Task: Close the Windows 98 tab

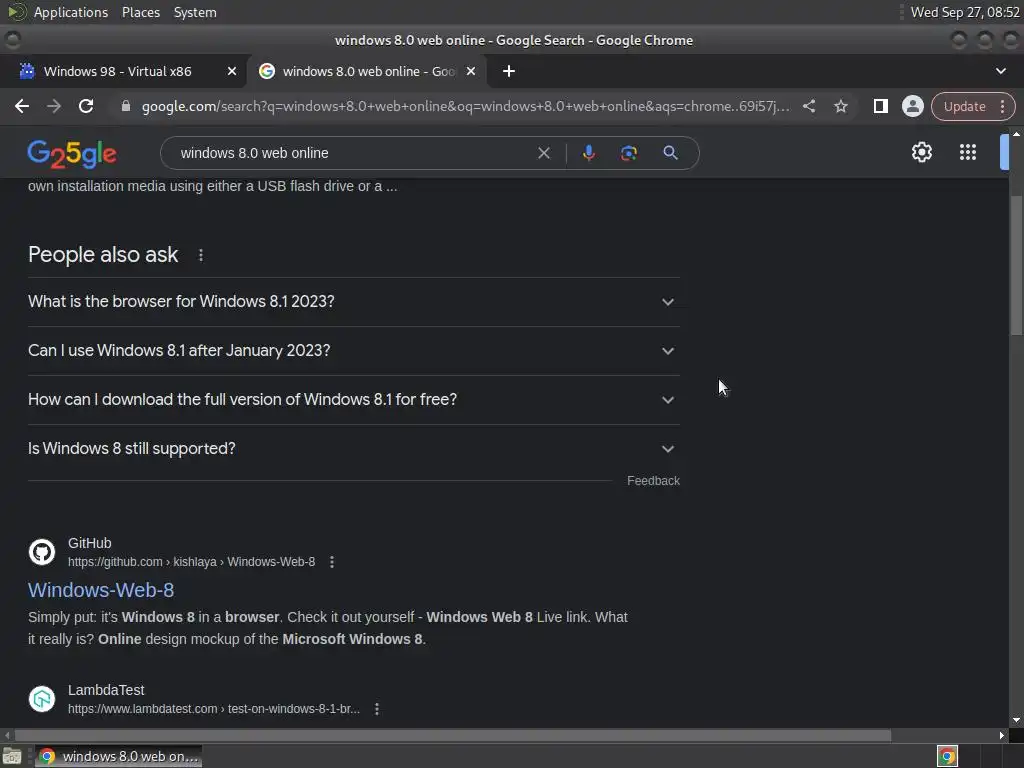Action: click(232, 71)
